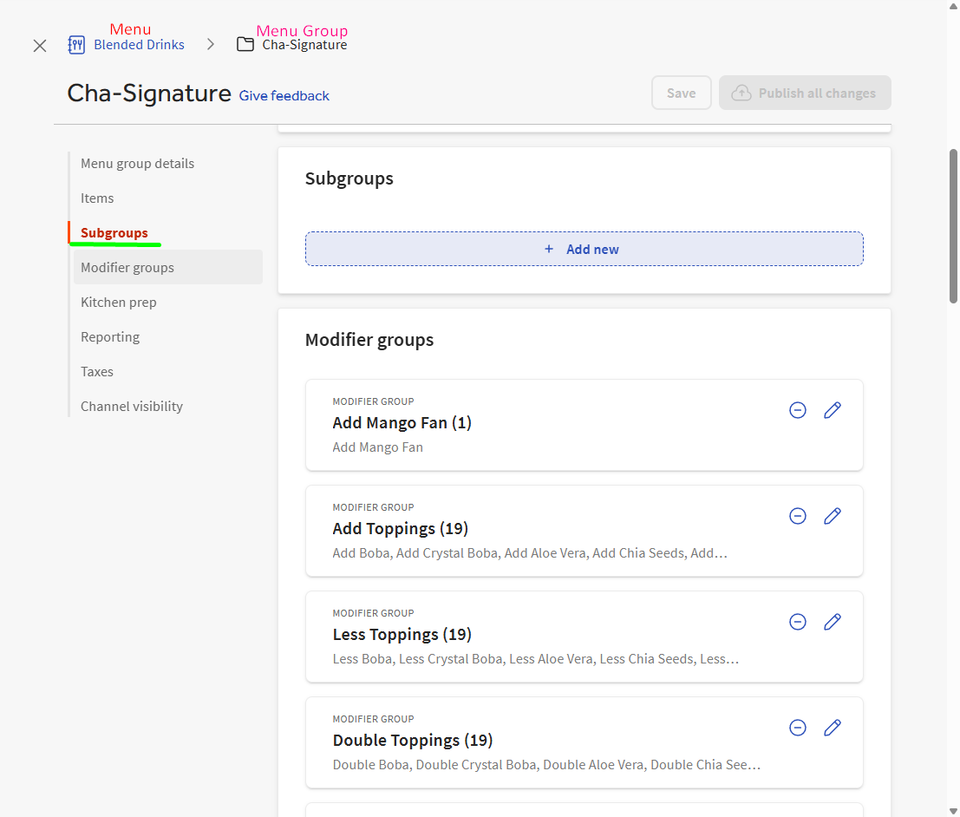Click the scrollbar up arrow
The image size is (960, 817).
tap(953, 5)
